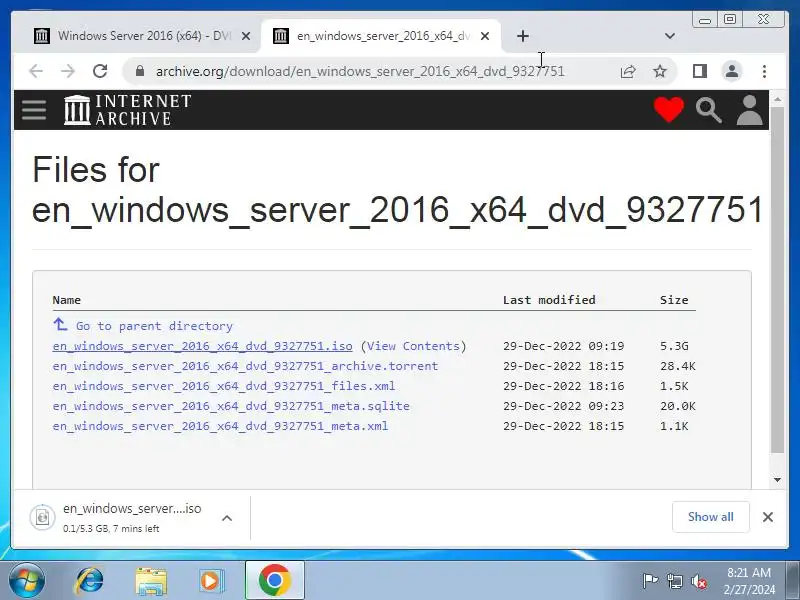Viewport: 800px width, 600px height.
Task: Click the browser forward arrow
Action: point(67,71)
